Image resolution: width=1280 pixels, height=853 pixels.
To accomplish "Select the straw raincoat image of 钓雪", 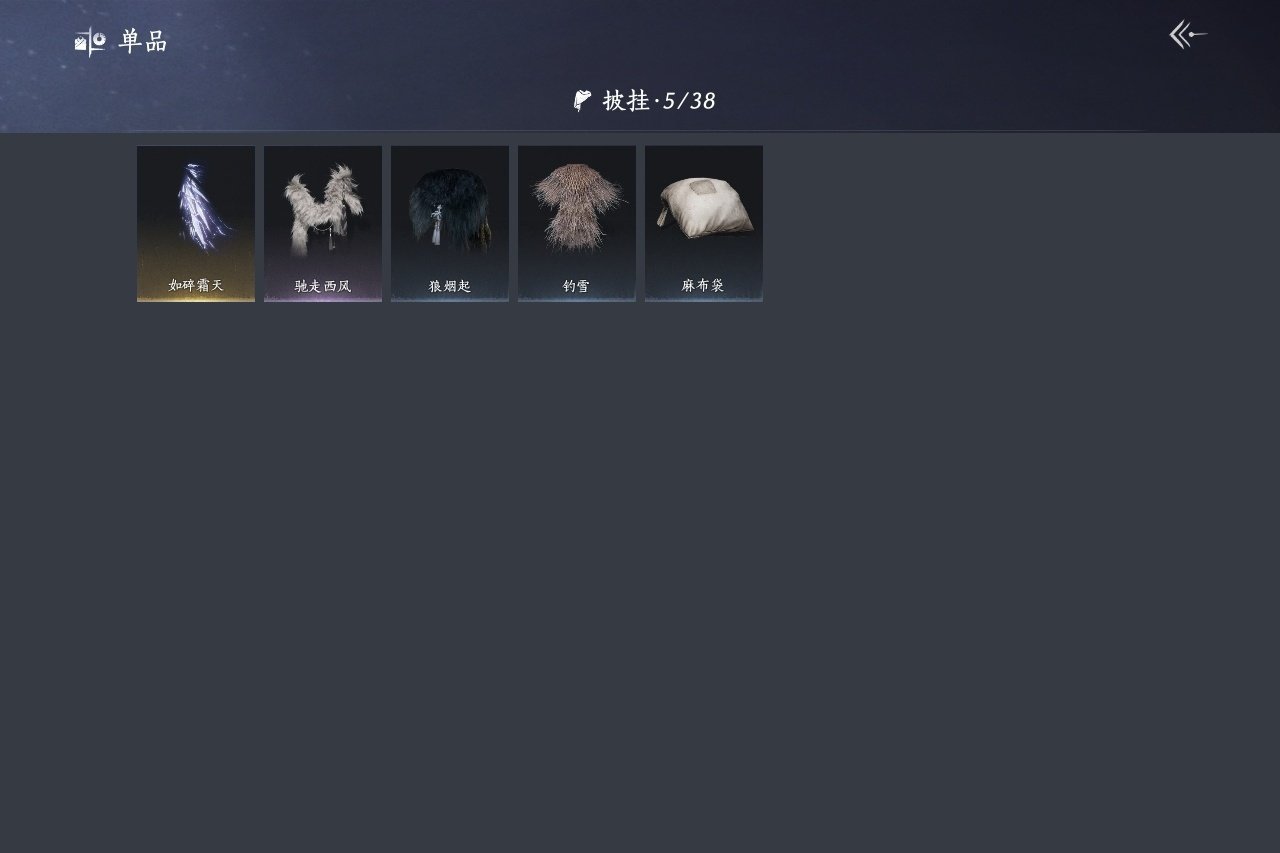I will click(577, 206).
